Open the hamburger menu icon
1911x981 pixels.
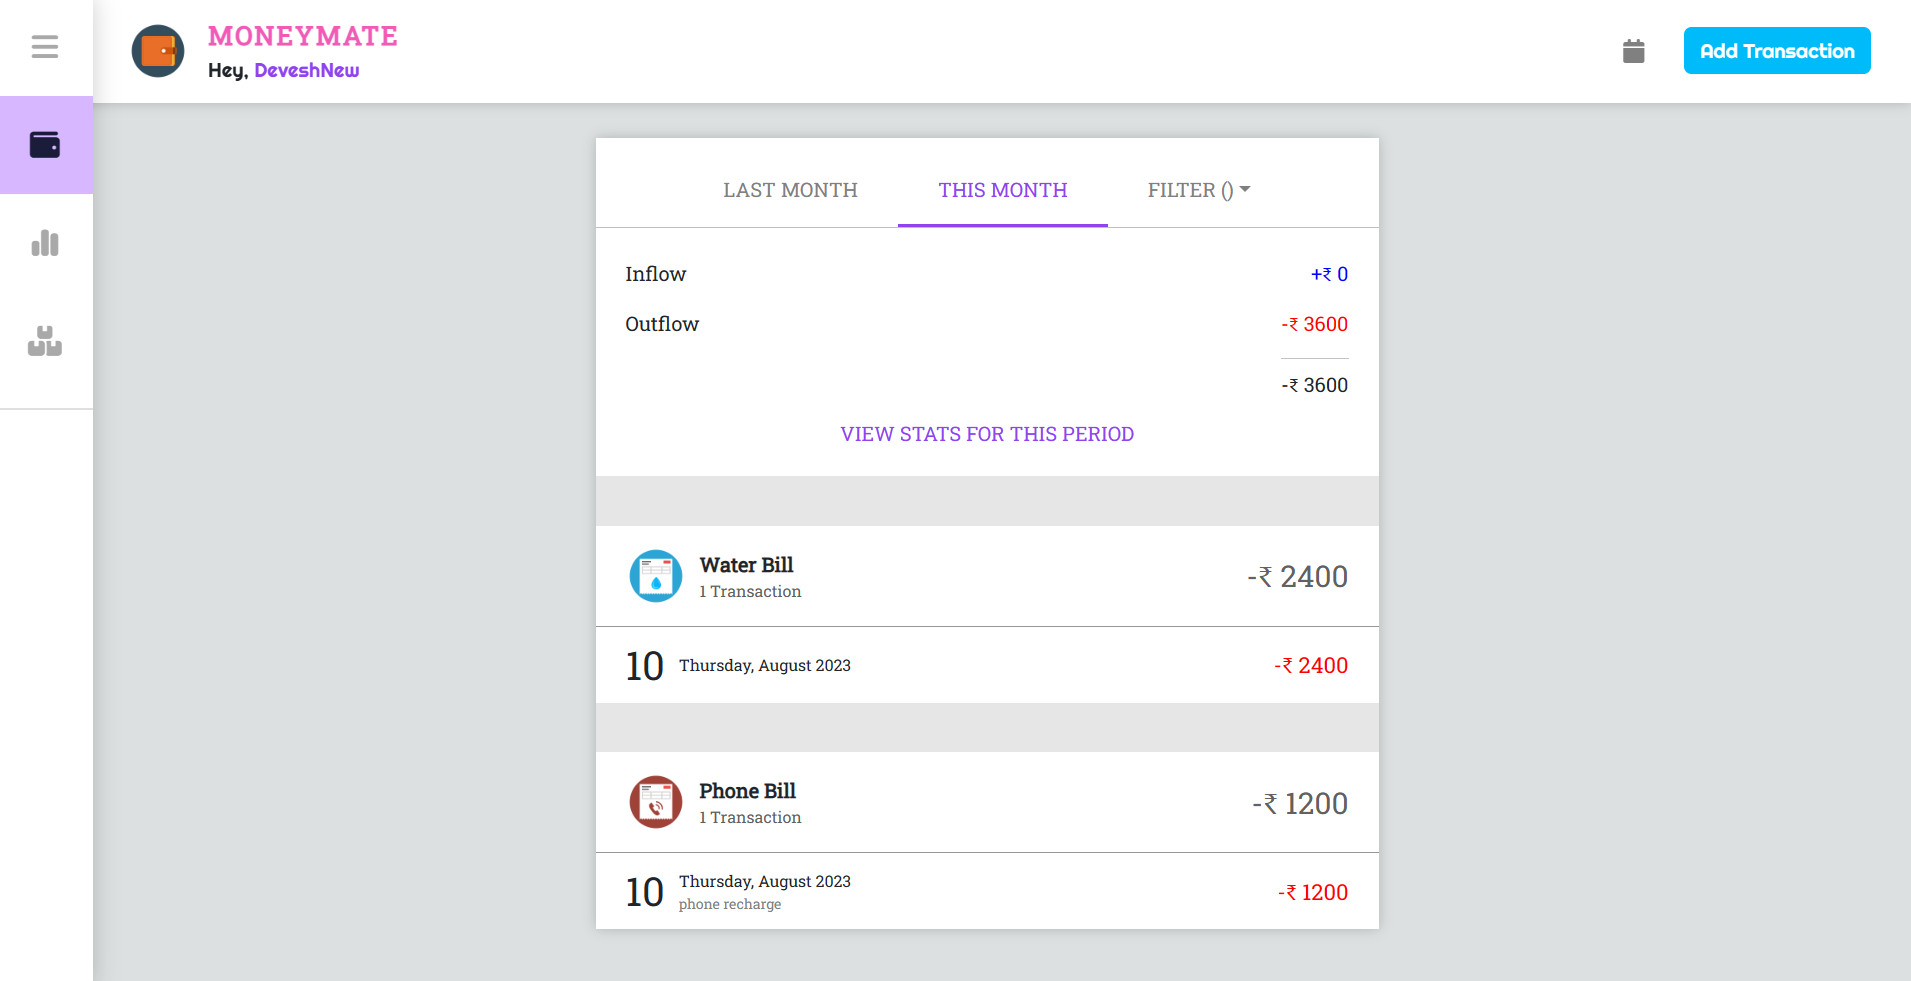(45, 47)
